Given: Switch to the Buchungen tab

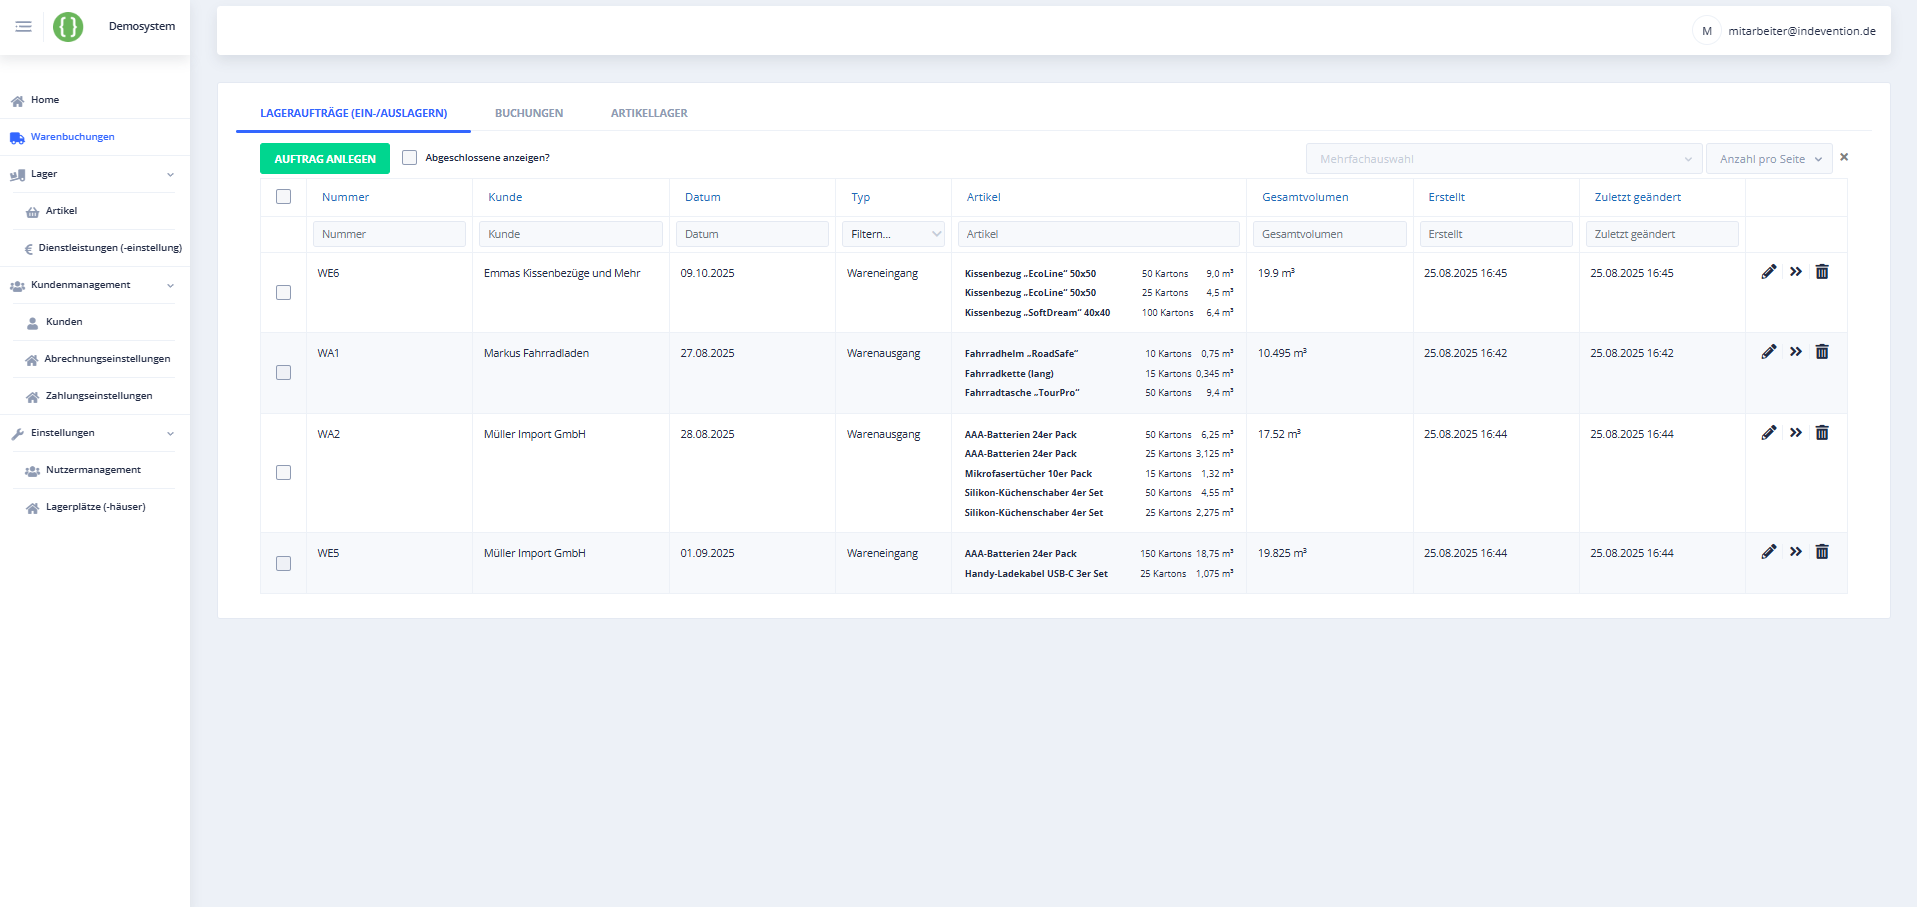Looking at the screenshot, I should (528, 113).
